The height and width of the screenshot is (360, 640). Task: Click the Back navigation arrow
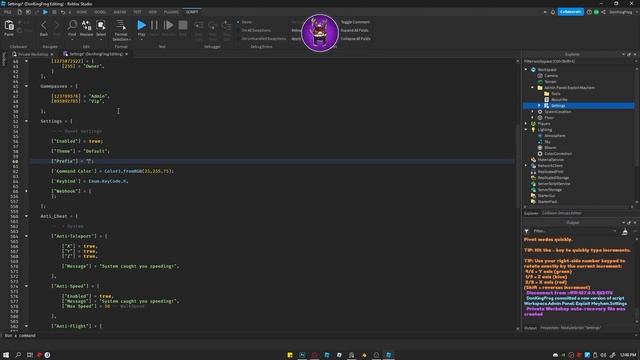(44, 26)
